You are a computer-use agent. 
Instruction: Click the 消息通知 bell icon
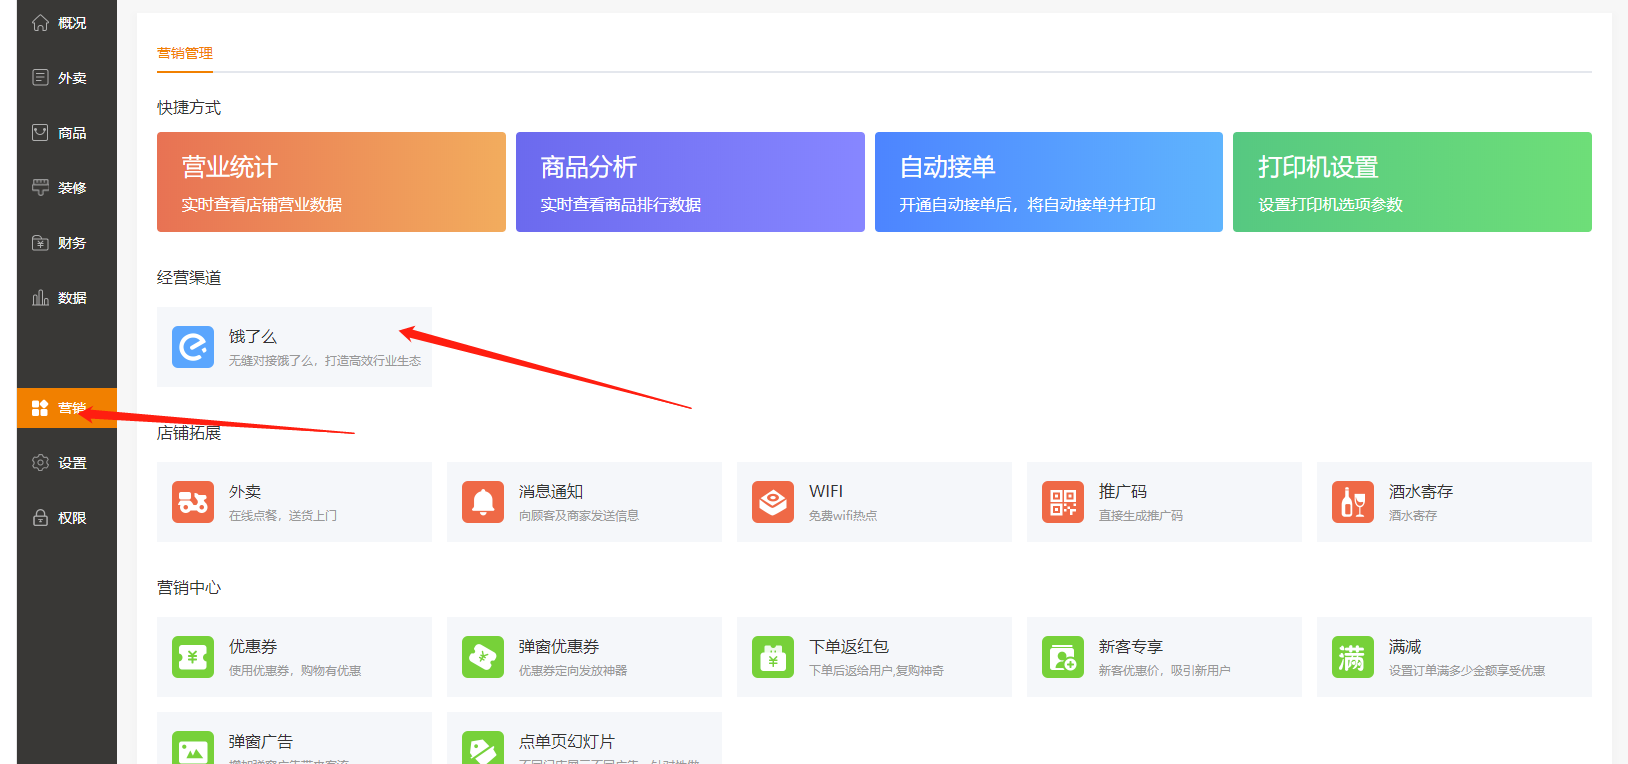click(483, 502)
